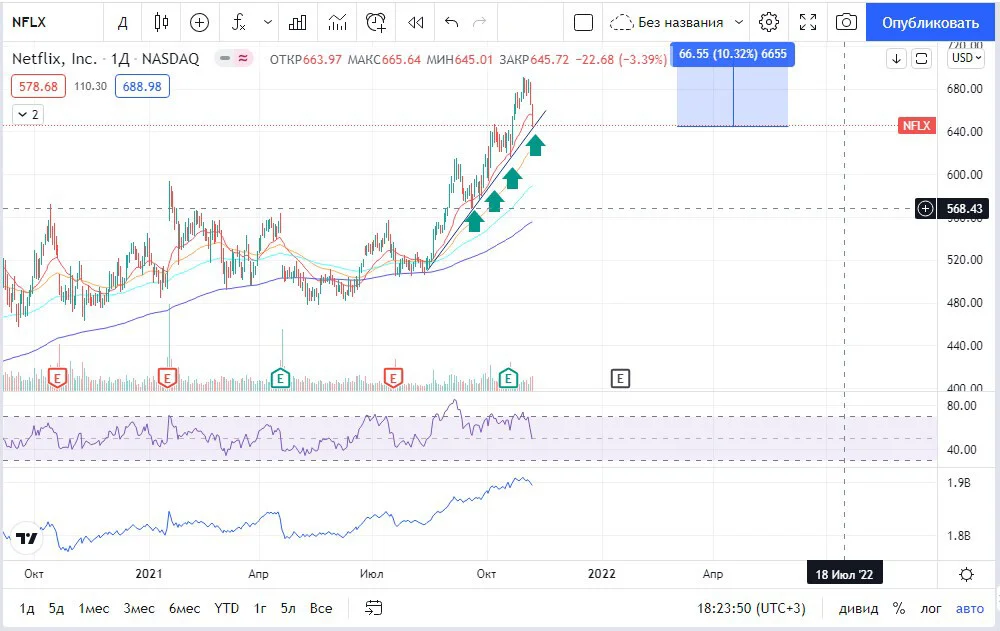Select the 5л time range

click(288, 608)
